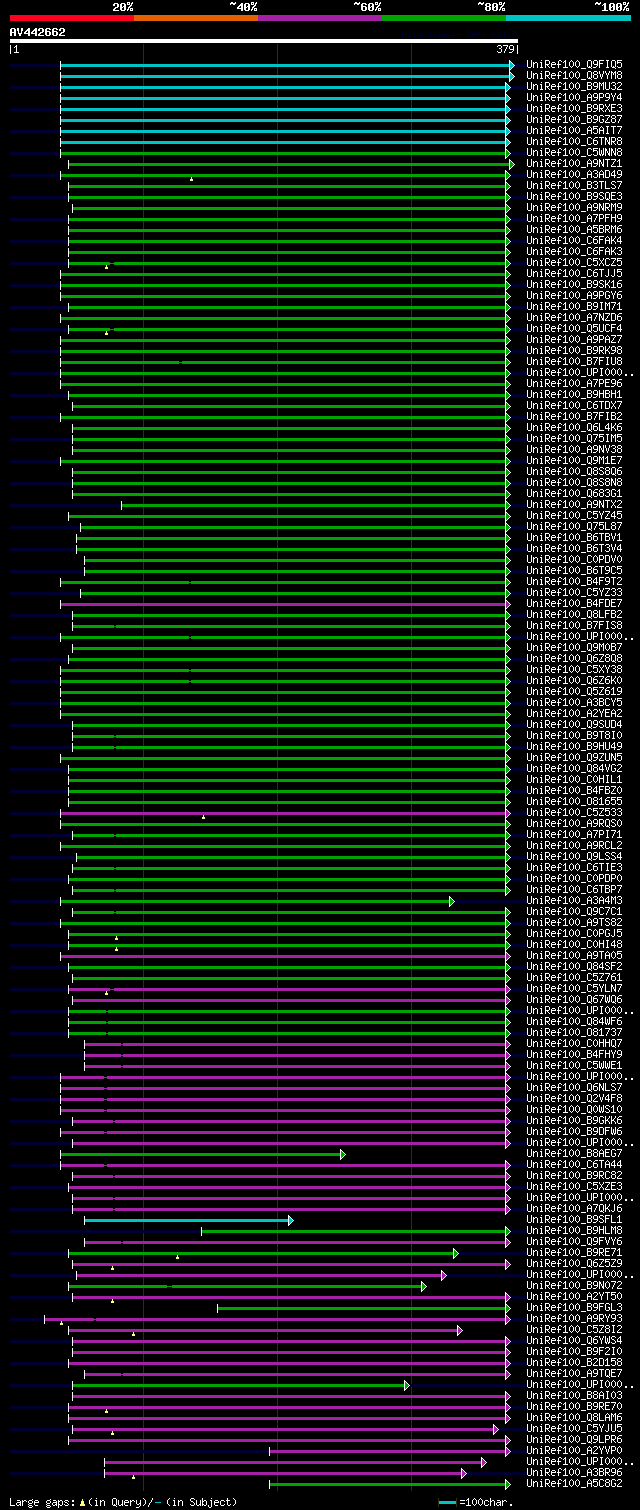This screenshot has height=1510, width=640.
Task: Click label UniRef100_B4FDE7
Action: (574, 603)
